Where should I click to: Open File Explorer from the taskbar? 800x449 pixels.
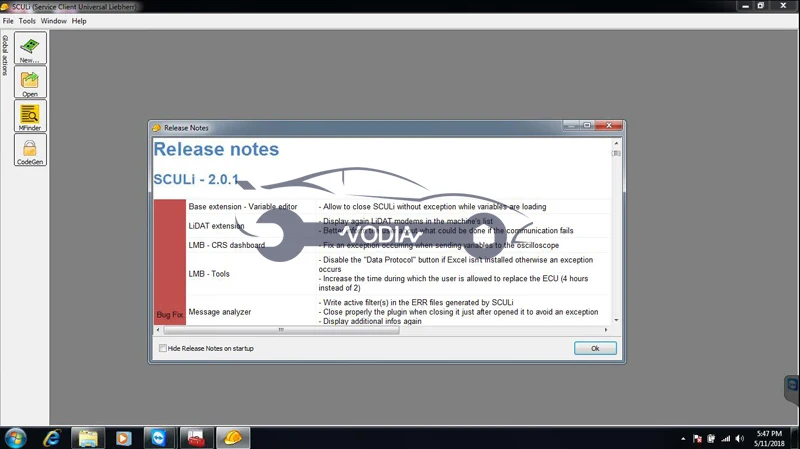pyautogui.click(x=88, y=438)
